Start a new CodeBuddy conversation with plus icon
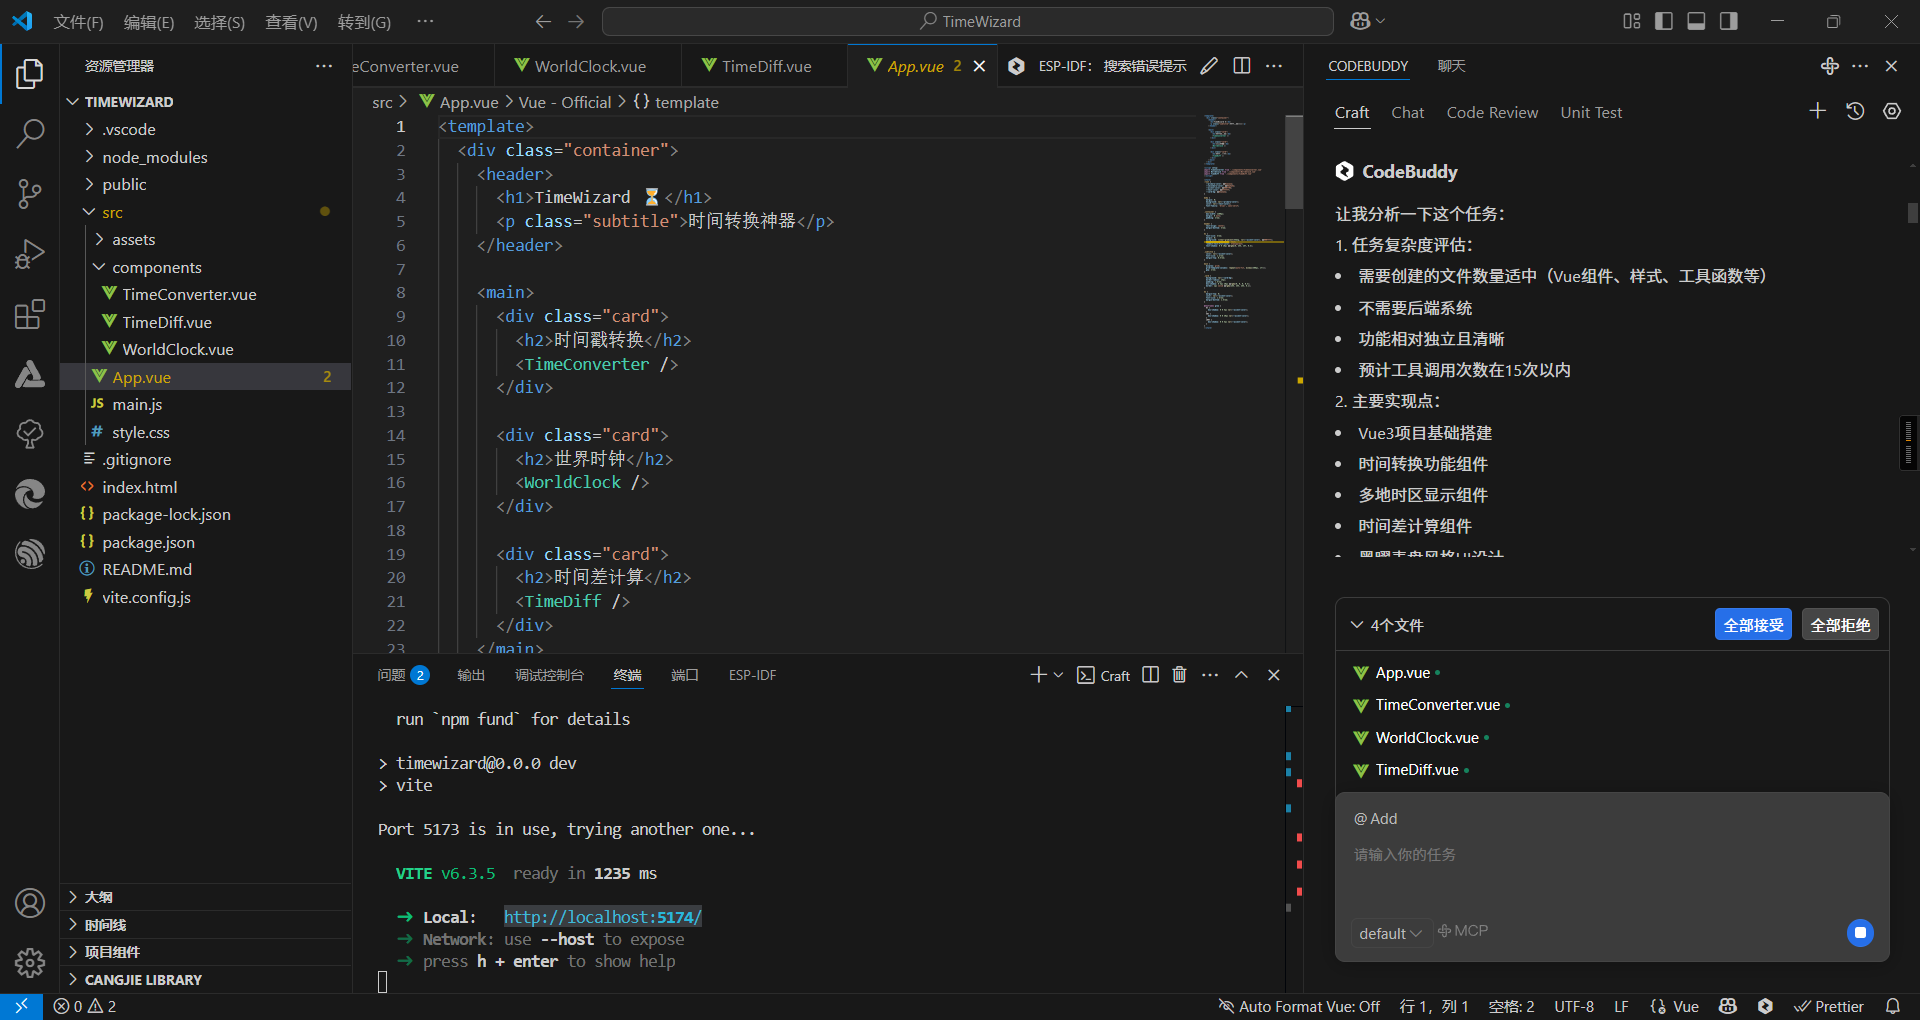Screen dimensions: 1920x1020 click(x=1818, y=111)
